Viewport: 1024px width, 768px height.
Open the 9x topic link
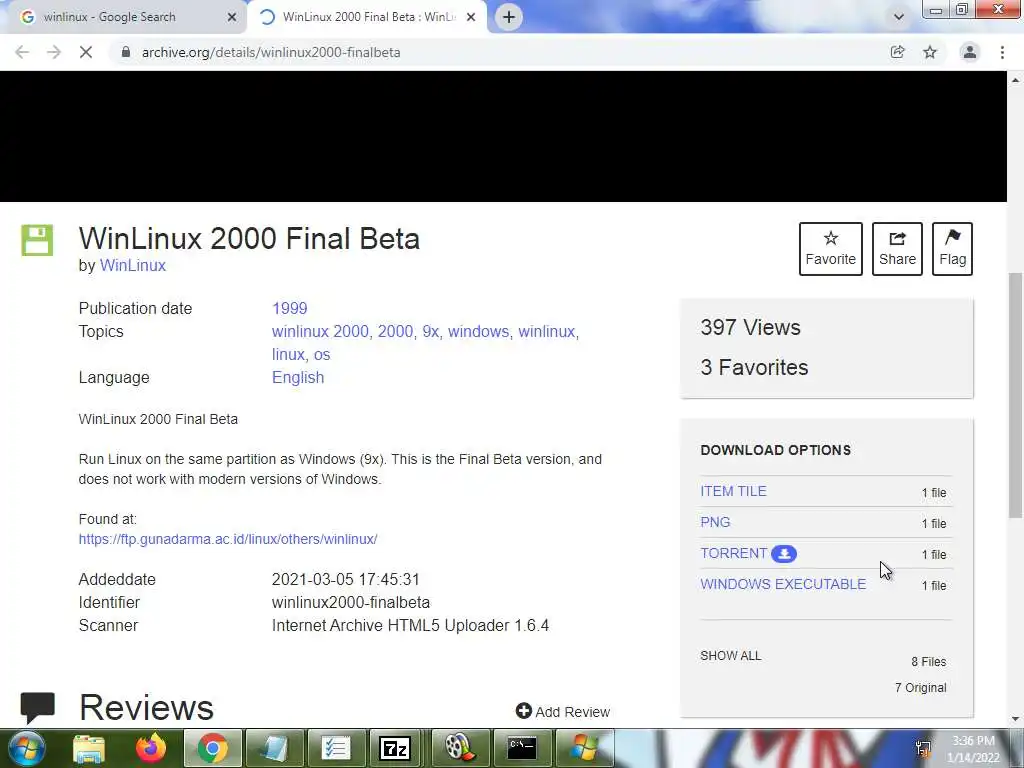(430, 332)
